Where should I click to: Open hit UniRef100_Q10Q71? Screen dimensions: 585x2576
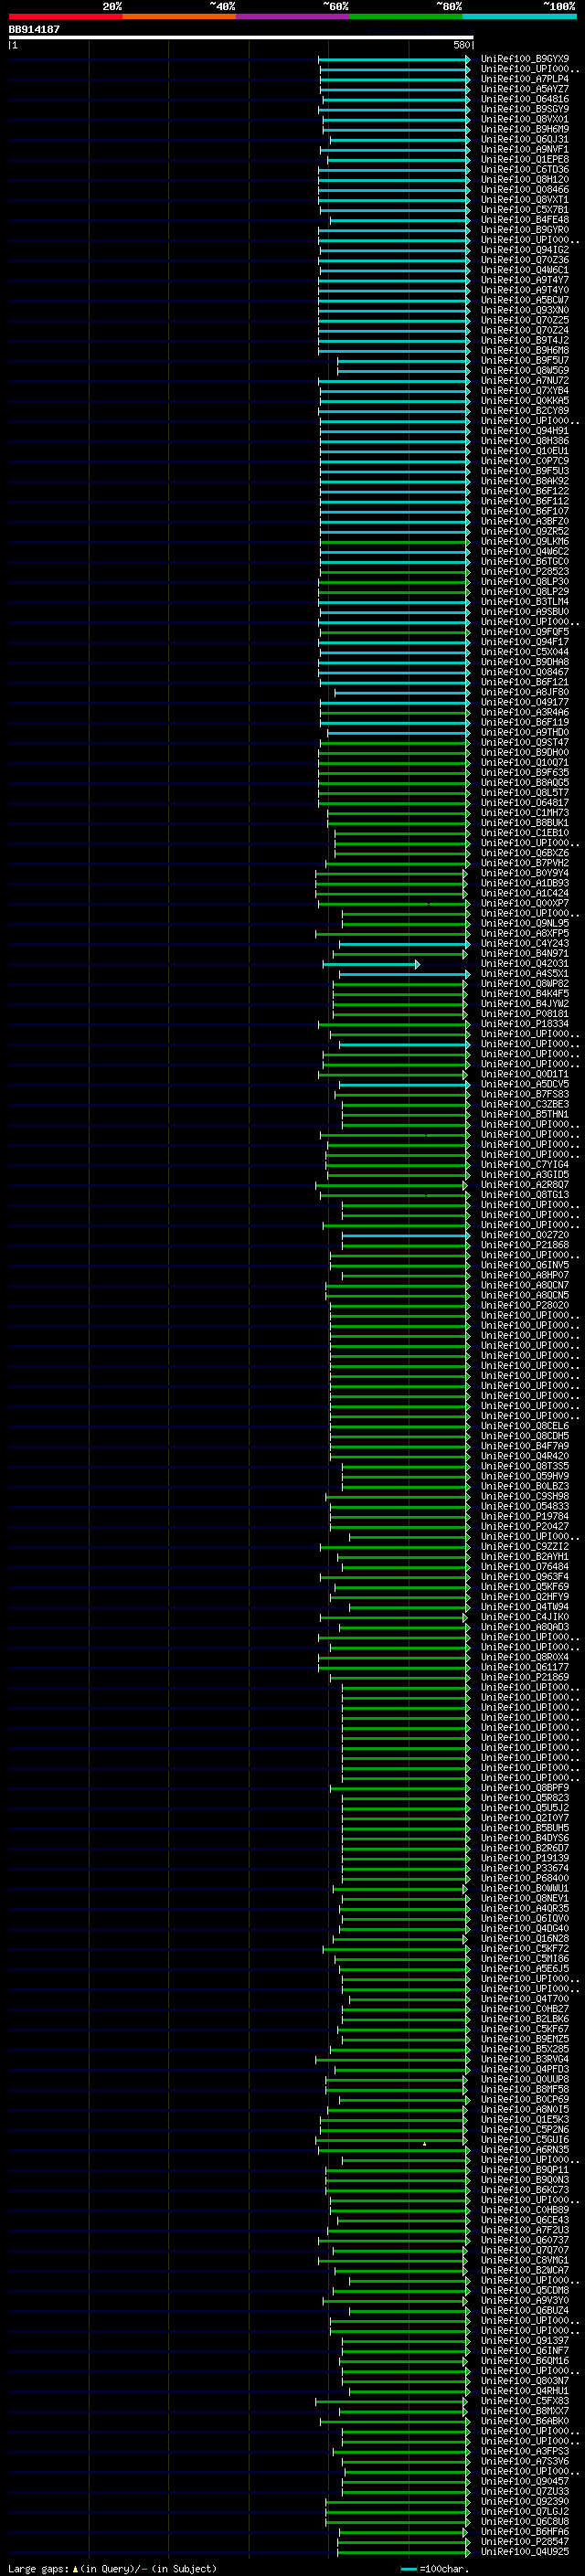[524, 762]
